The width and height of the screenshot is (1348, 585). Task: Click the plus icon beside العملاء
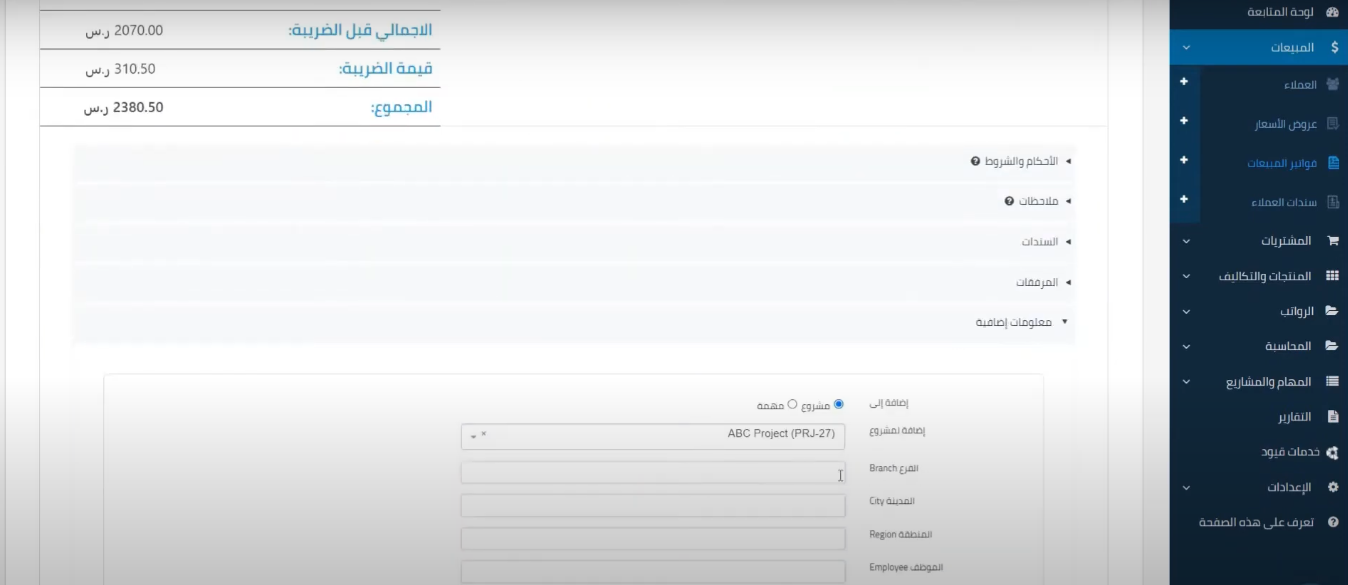(1182, 82)
